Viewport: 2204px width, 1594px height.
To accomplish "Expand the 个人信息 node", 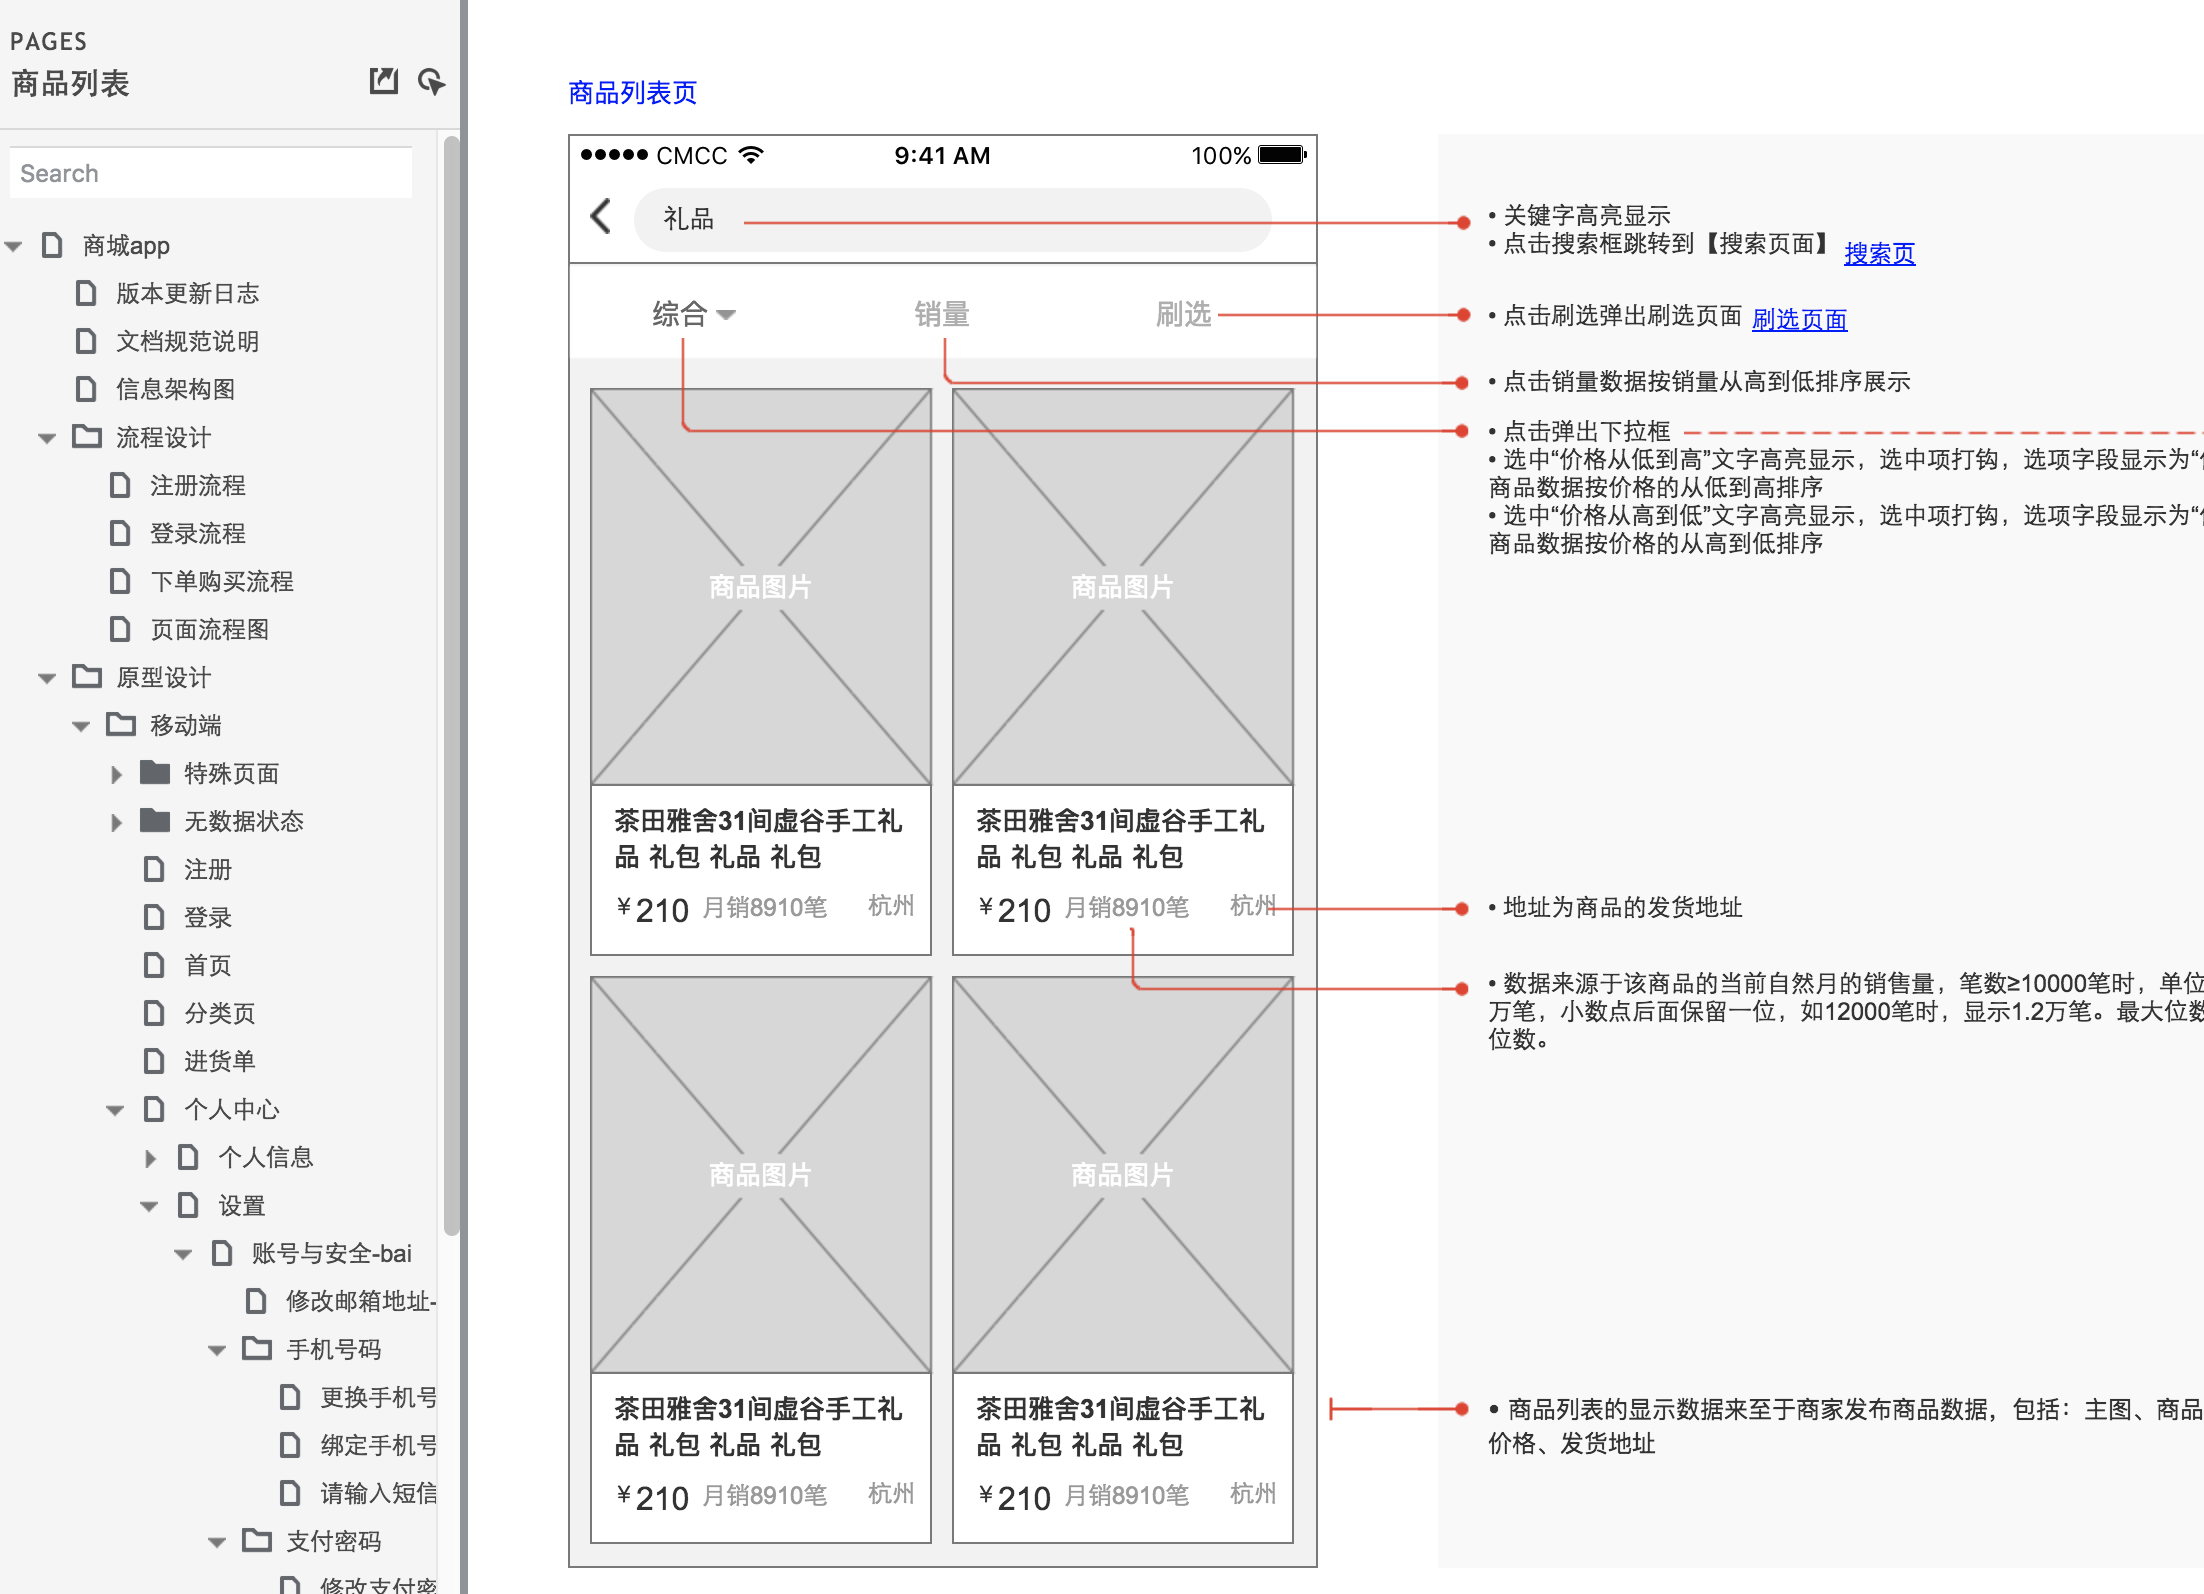I will click(150, 1158).
